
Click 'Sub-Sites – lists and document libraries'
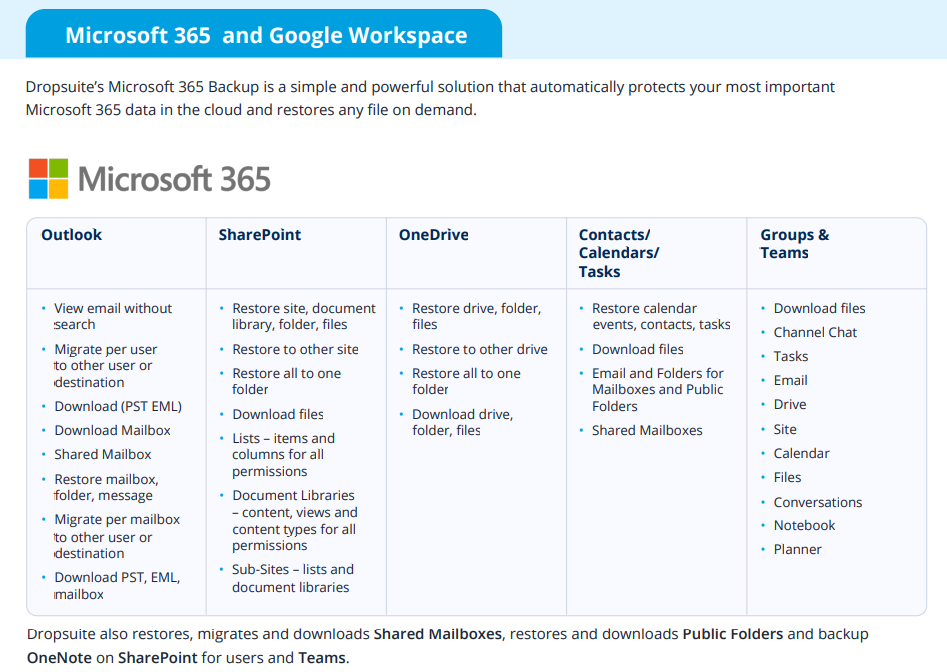click(x=293, y=578)
